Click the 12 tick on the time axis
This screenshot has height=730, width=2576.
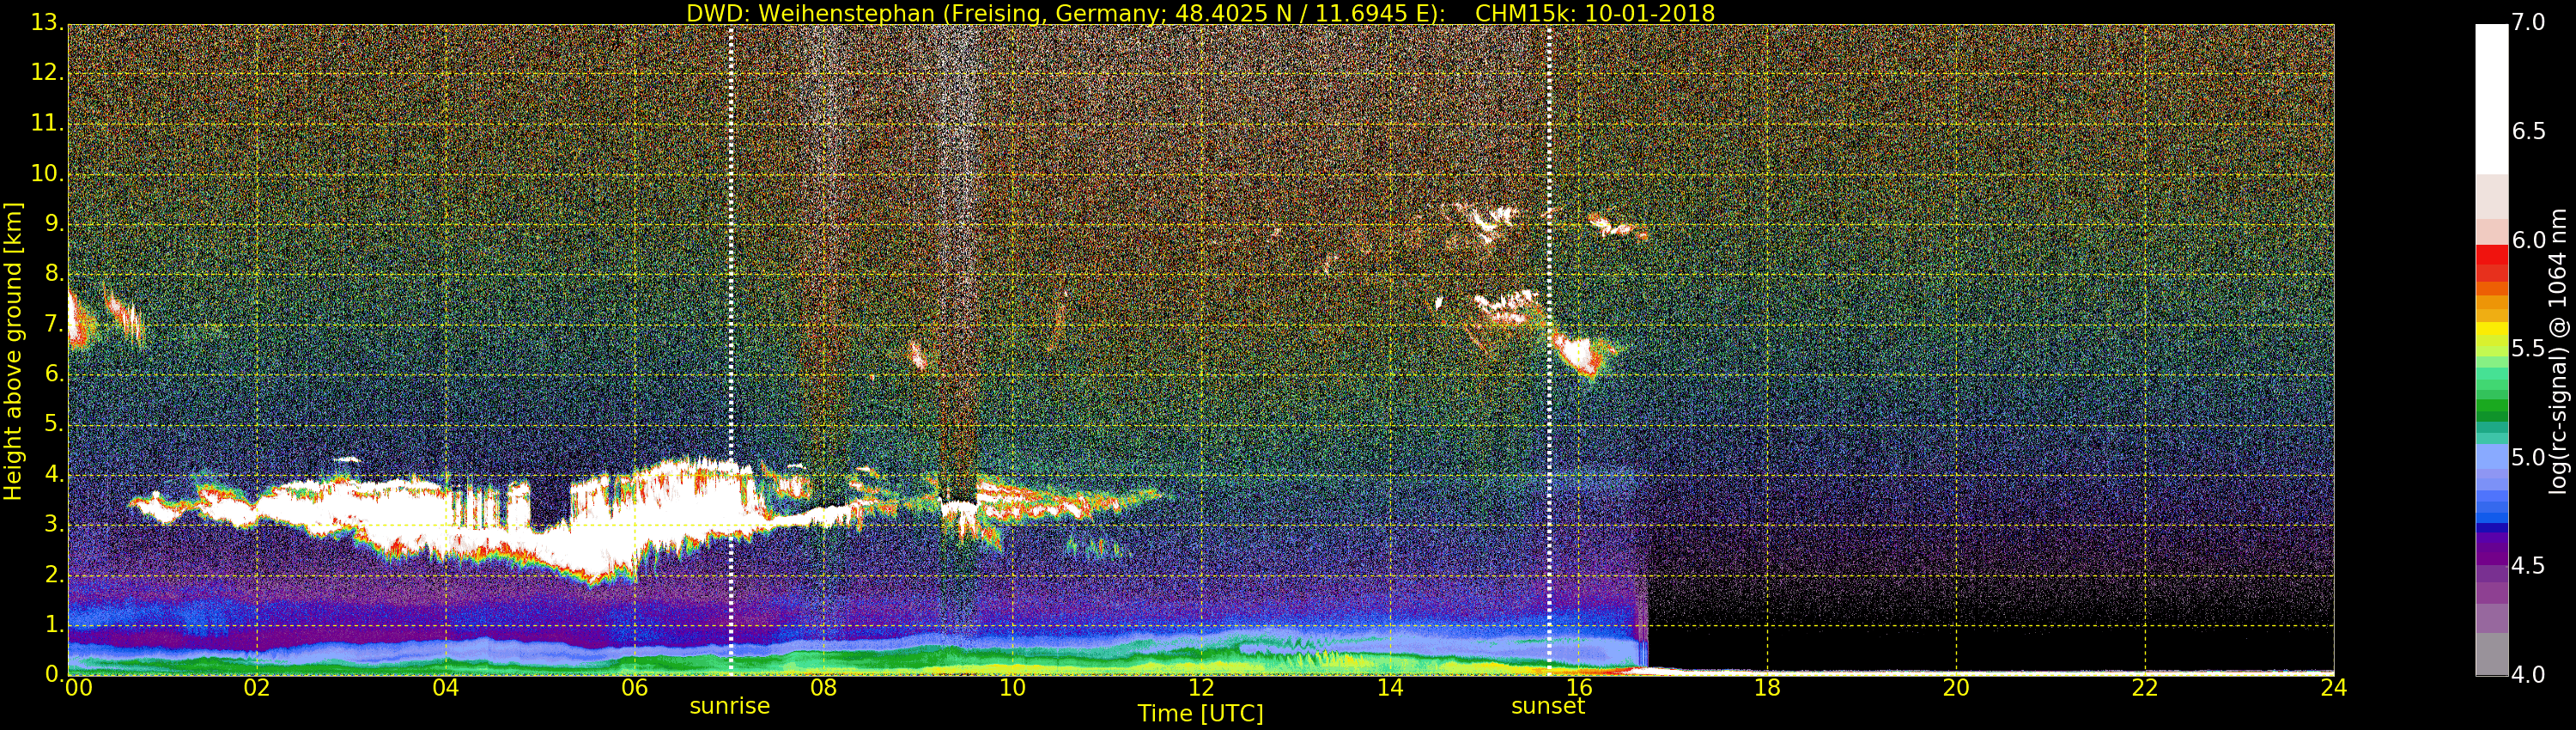[x=1201, y=687]
